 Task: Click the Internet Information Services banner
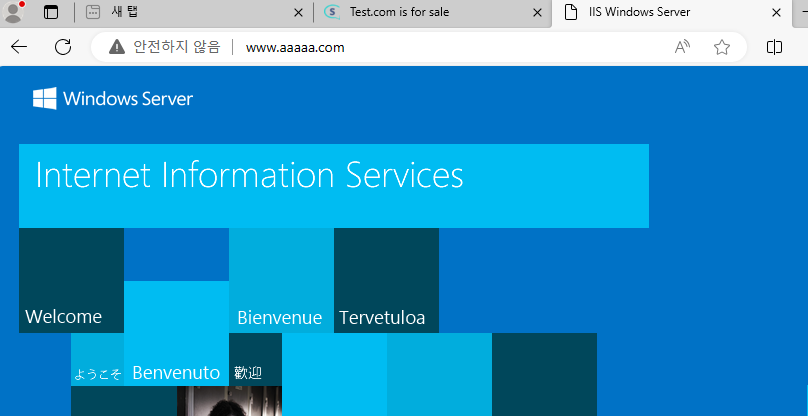click(334, 186)
